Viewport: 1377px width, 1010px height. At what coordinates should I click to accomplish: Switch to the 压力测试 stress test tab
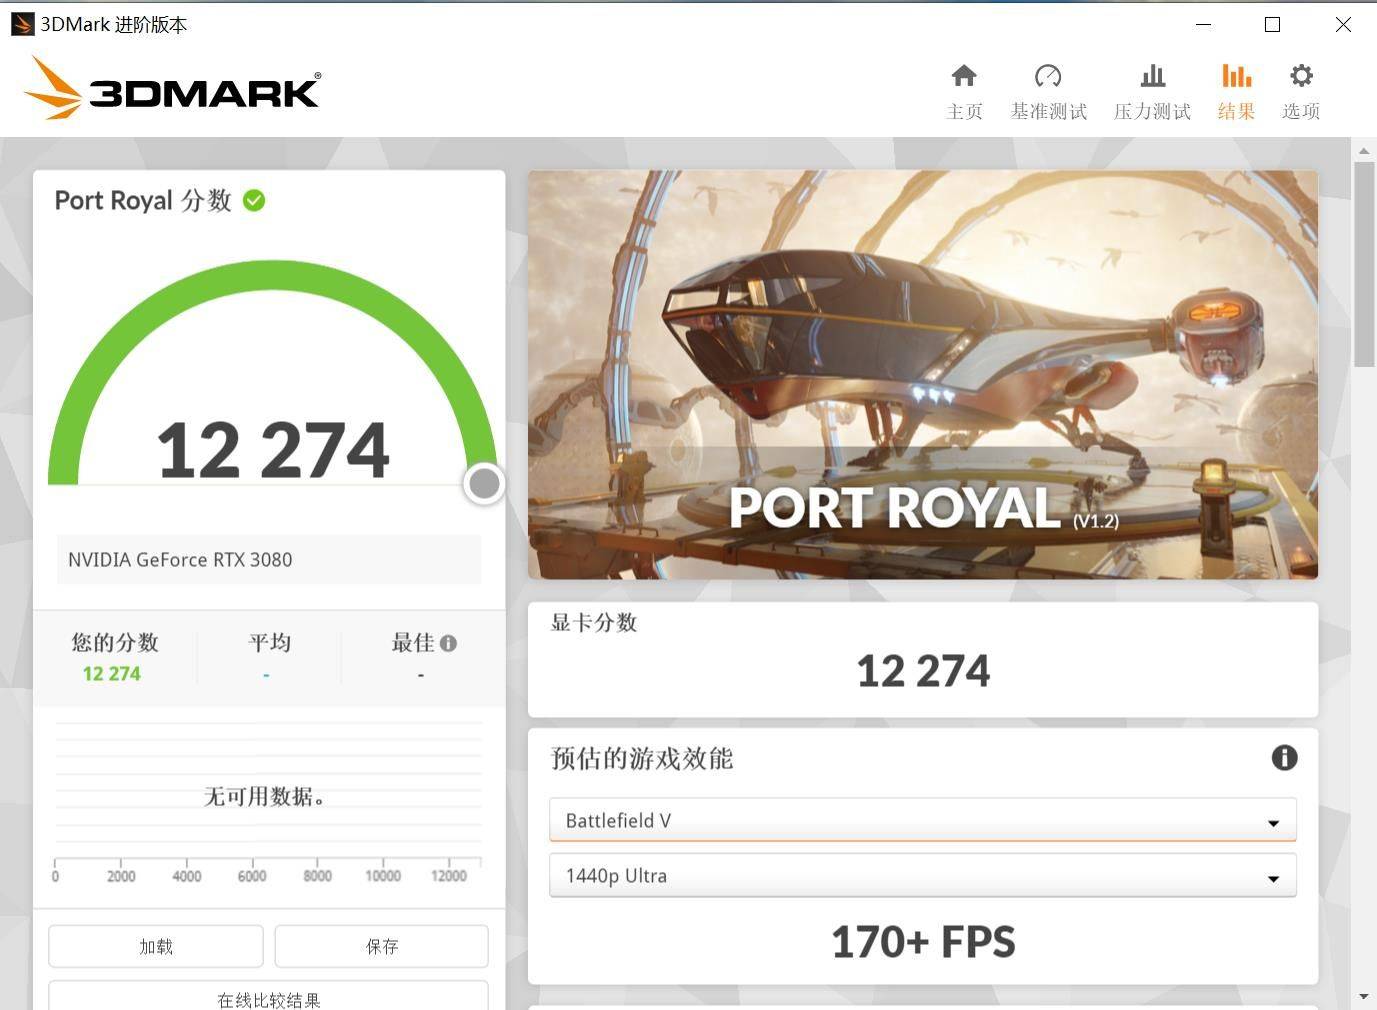(x=1152, y=91)
